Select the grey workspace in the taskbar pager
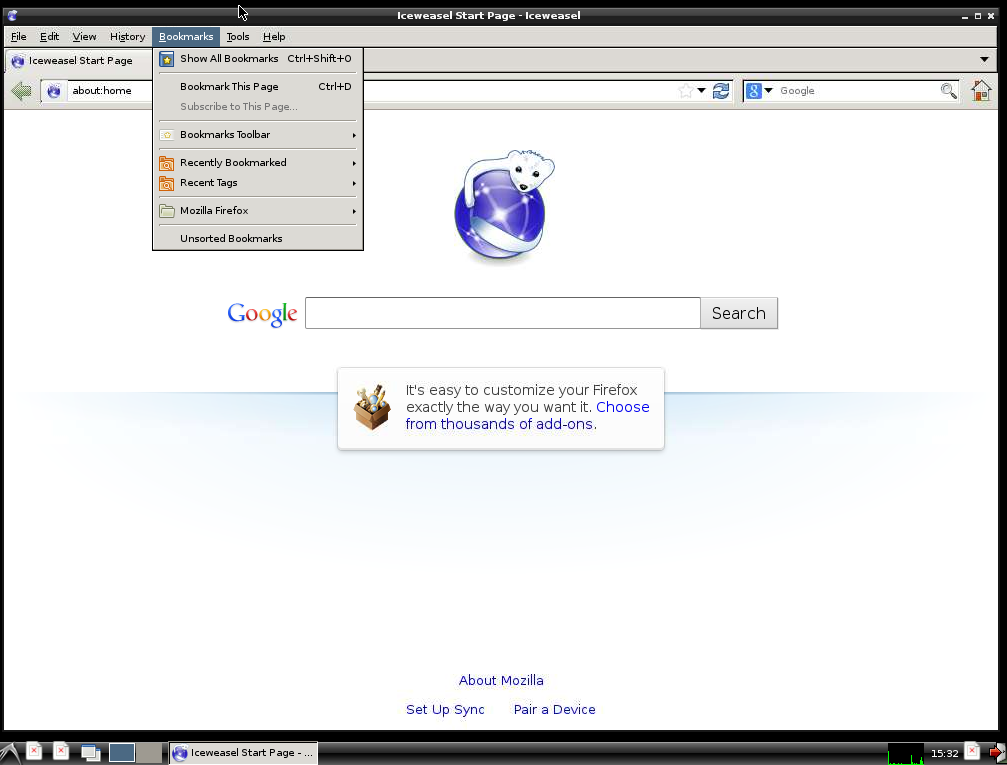Image resolution: width=1007 pixels, height=765 pixels. click(x=149, y=752)
